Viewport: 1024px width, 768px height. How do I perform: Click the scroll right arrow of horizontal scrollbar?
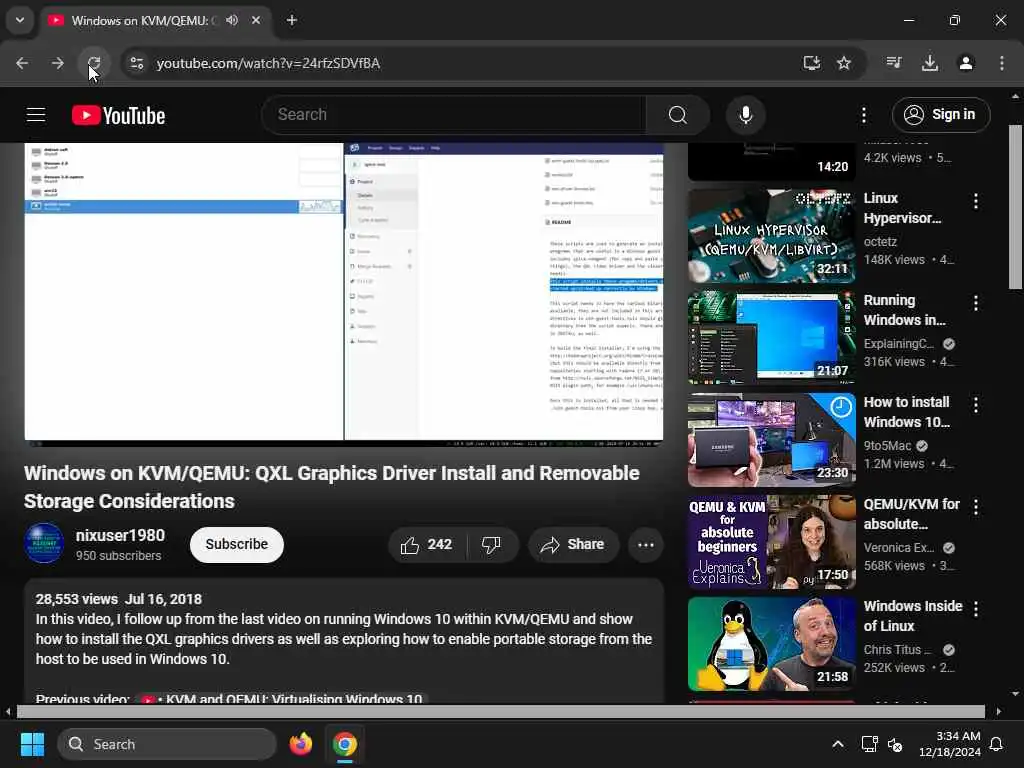pos(999,711)
